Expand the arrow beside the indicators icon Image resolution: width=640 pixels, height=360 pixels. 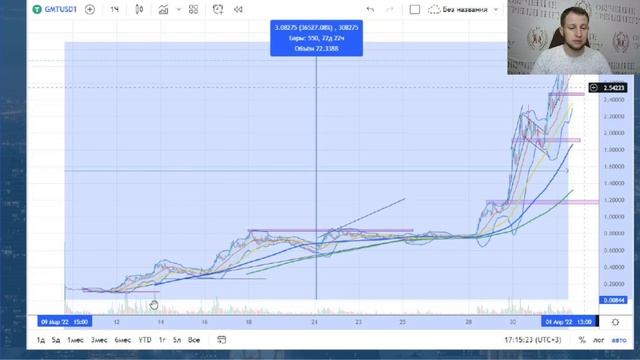pos(178,9)
